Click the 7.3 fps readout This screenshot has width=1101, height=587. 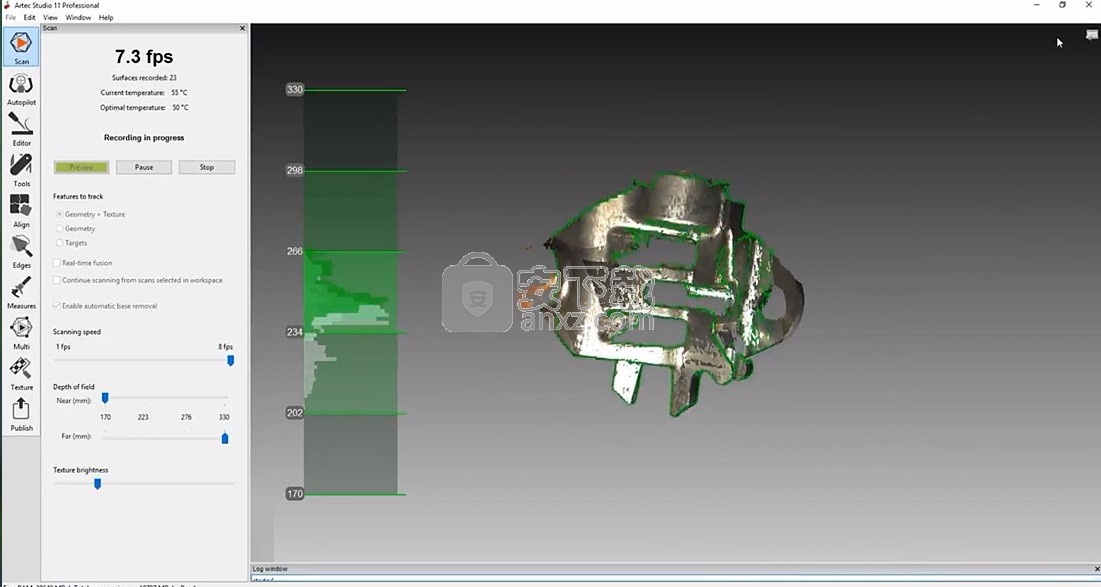point(144,57)
